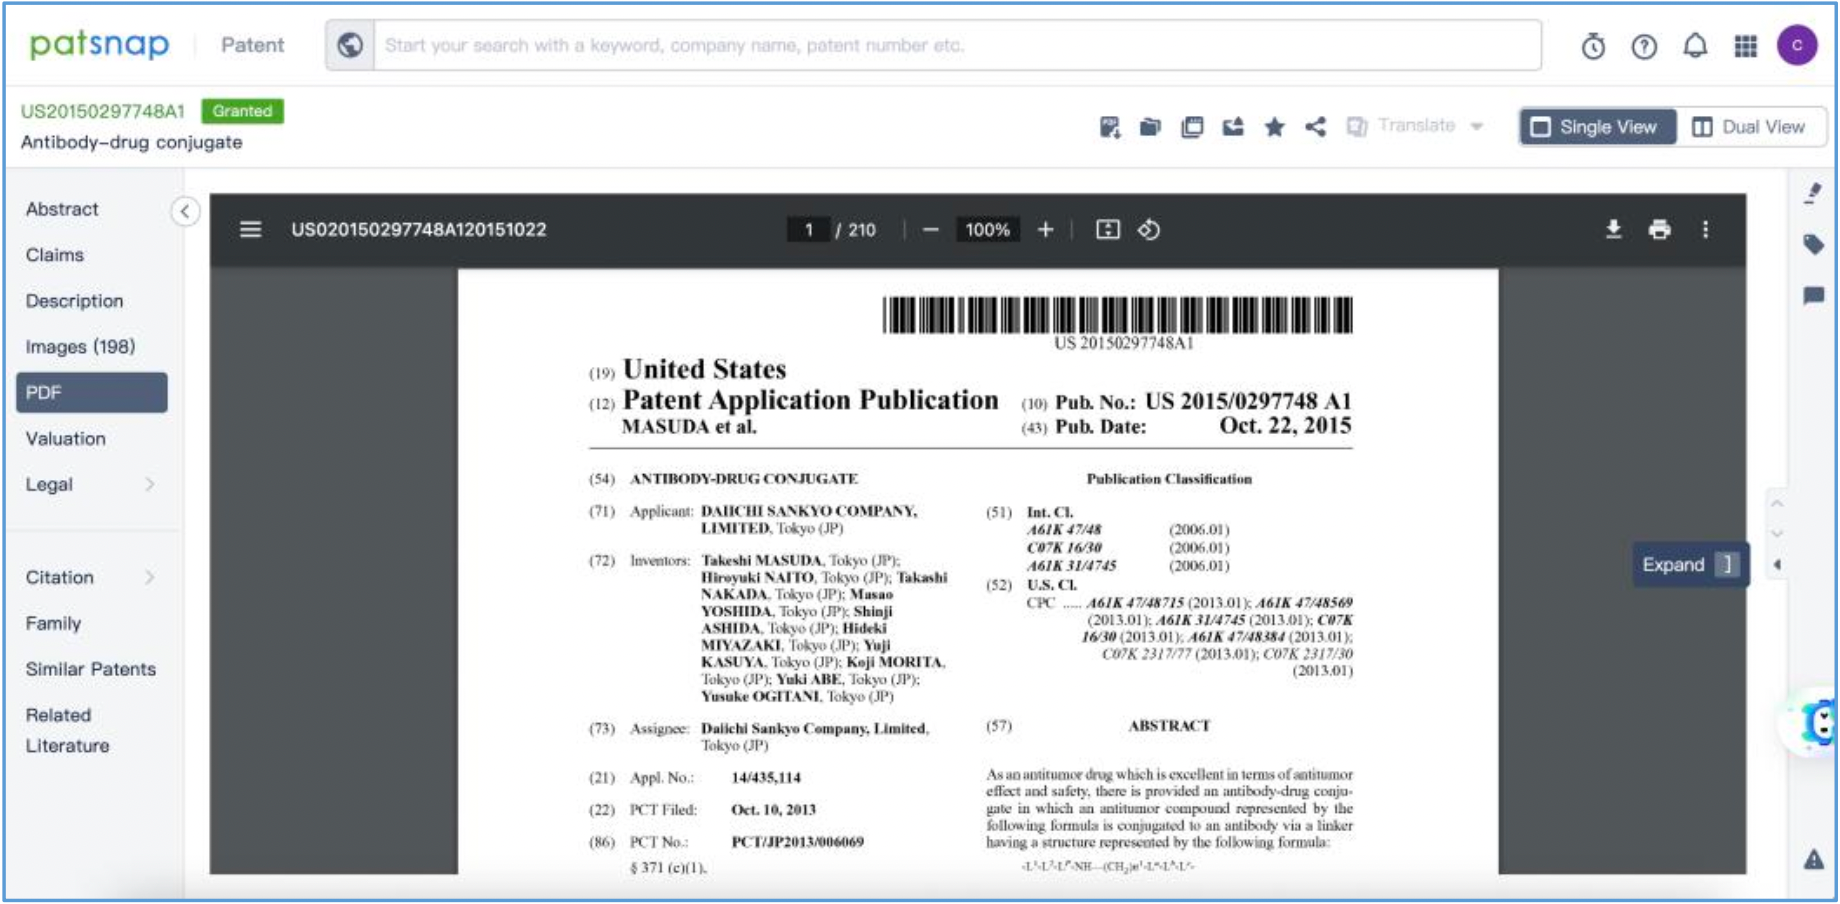Click the down chevron on right panel
The height and width of the screenshot is (904, 1840).
1777,533
